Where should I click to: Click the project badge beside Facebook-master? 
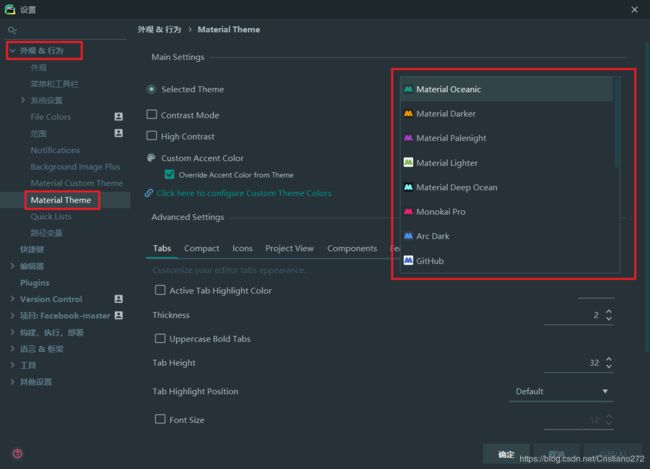[x=119, y=315]
